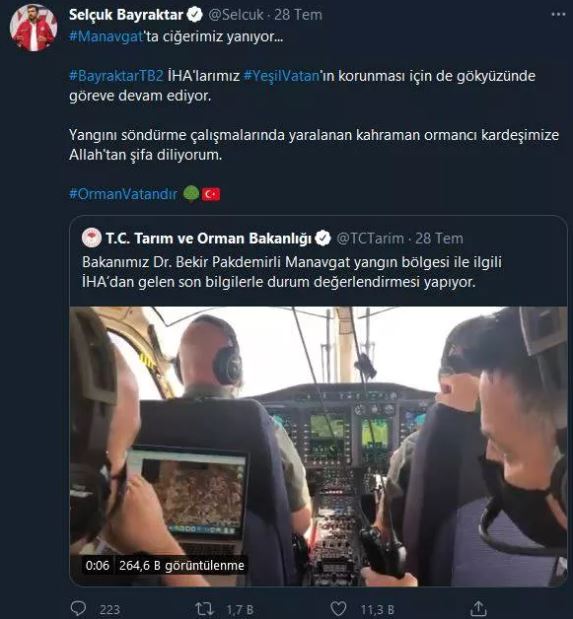Open the Selçuk Bayraktar display name

click(x=126, y=15)
